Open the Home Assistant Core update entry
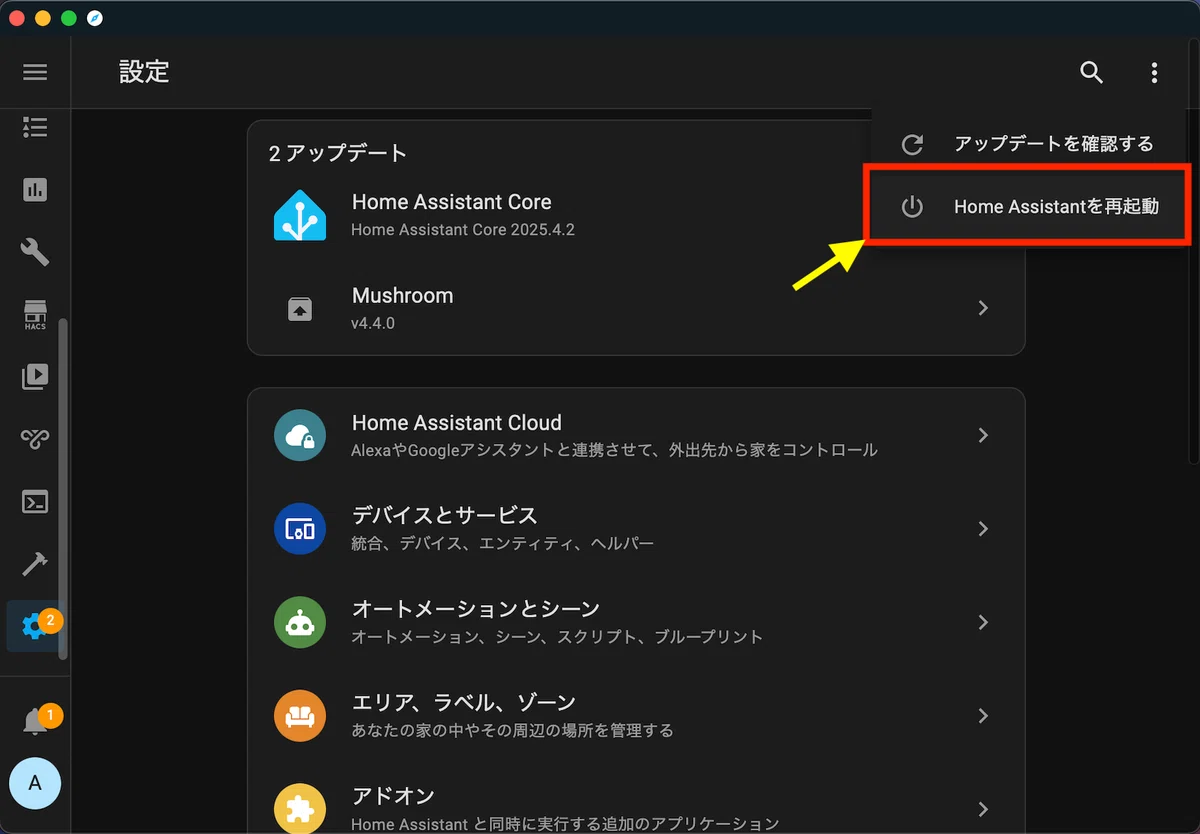 click(636, 215)
